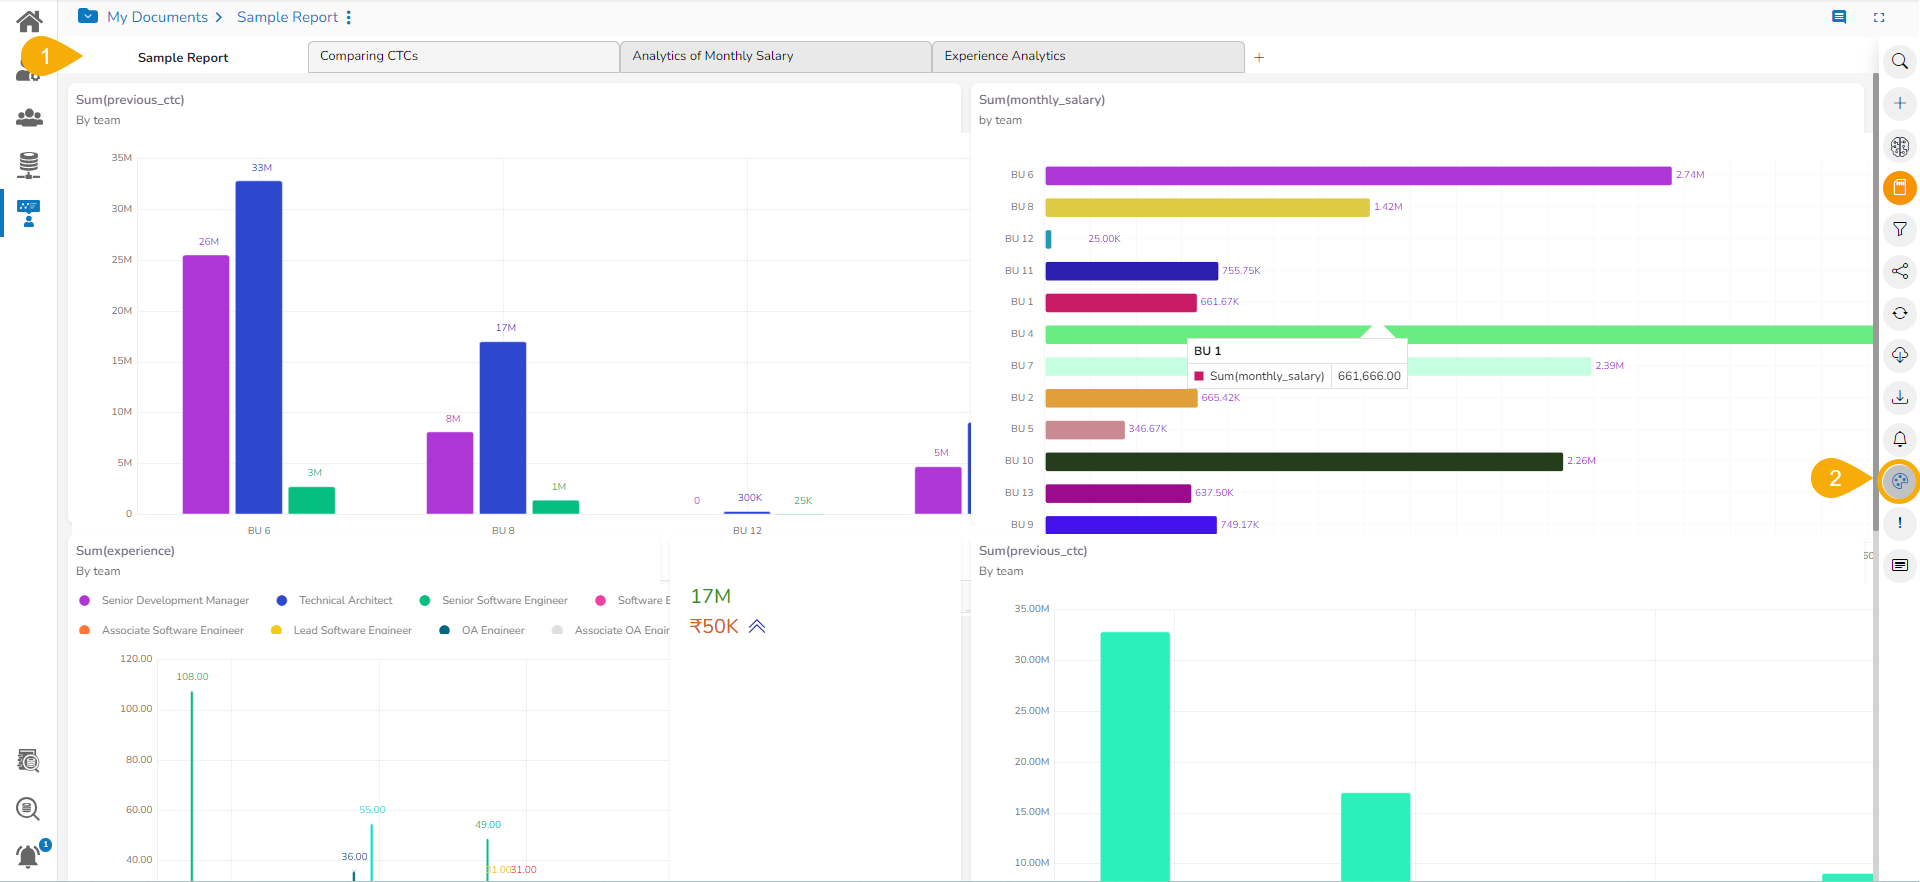The width and height of the screenshot is (1920, 882).
Task: Toggle Senior Development Manager legend item
Action: [164, 601]
